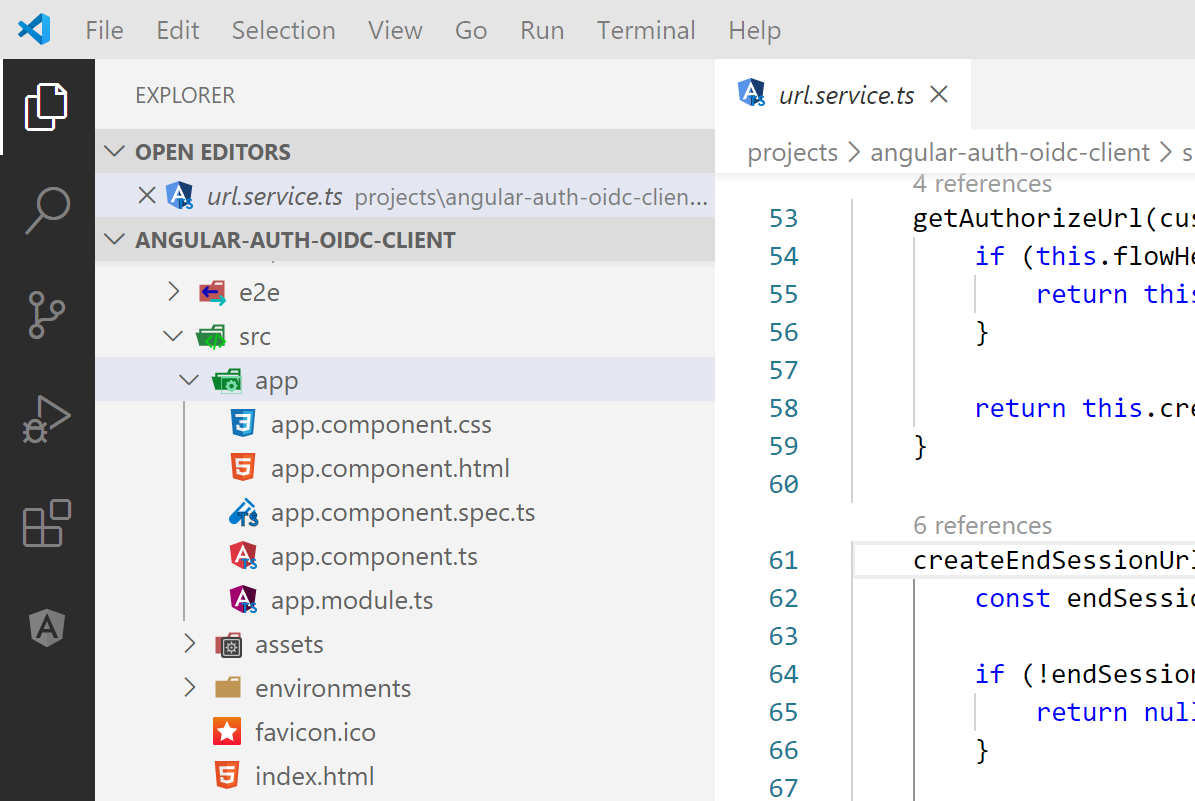Select the Explorer icon in the activity bar

click(x=48, y=106)
